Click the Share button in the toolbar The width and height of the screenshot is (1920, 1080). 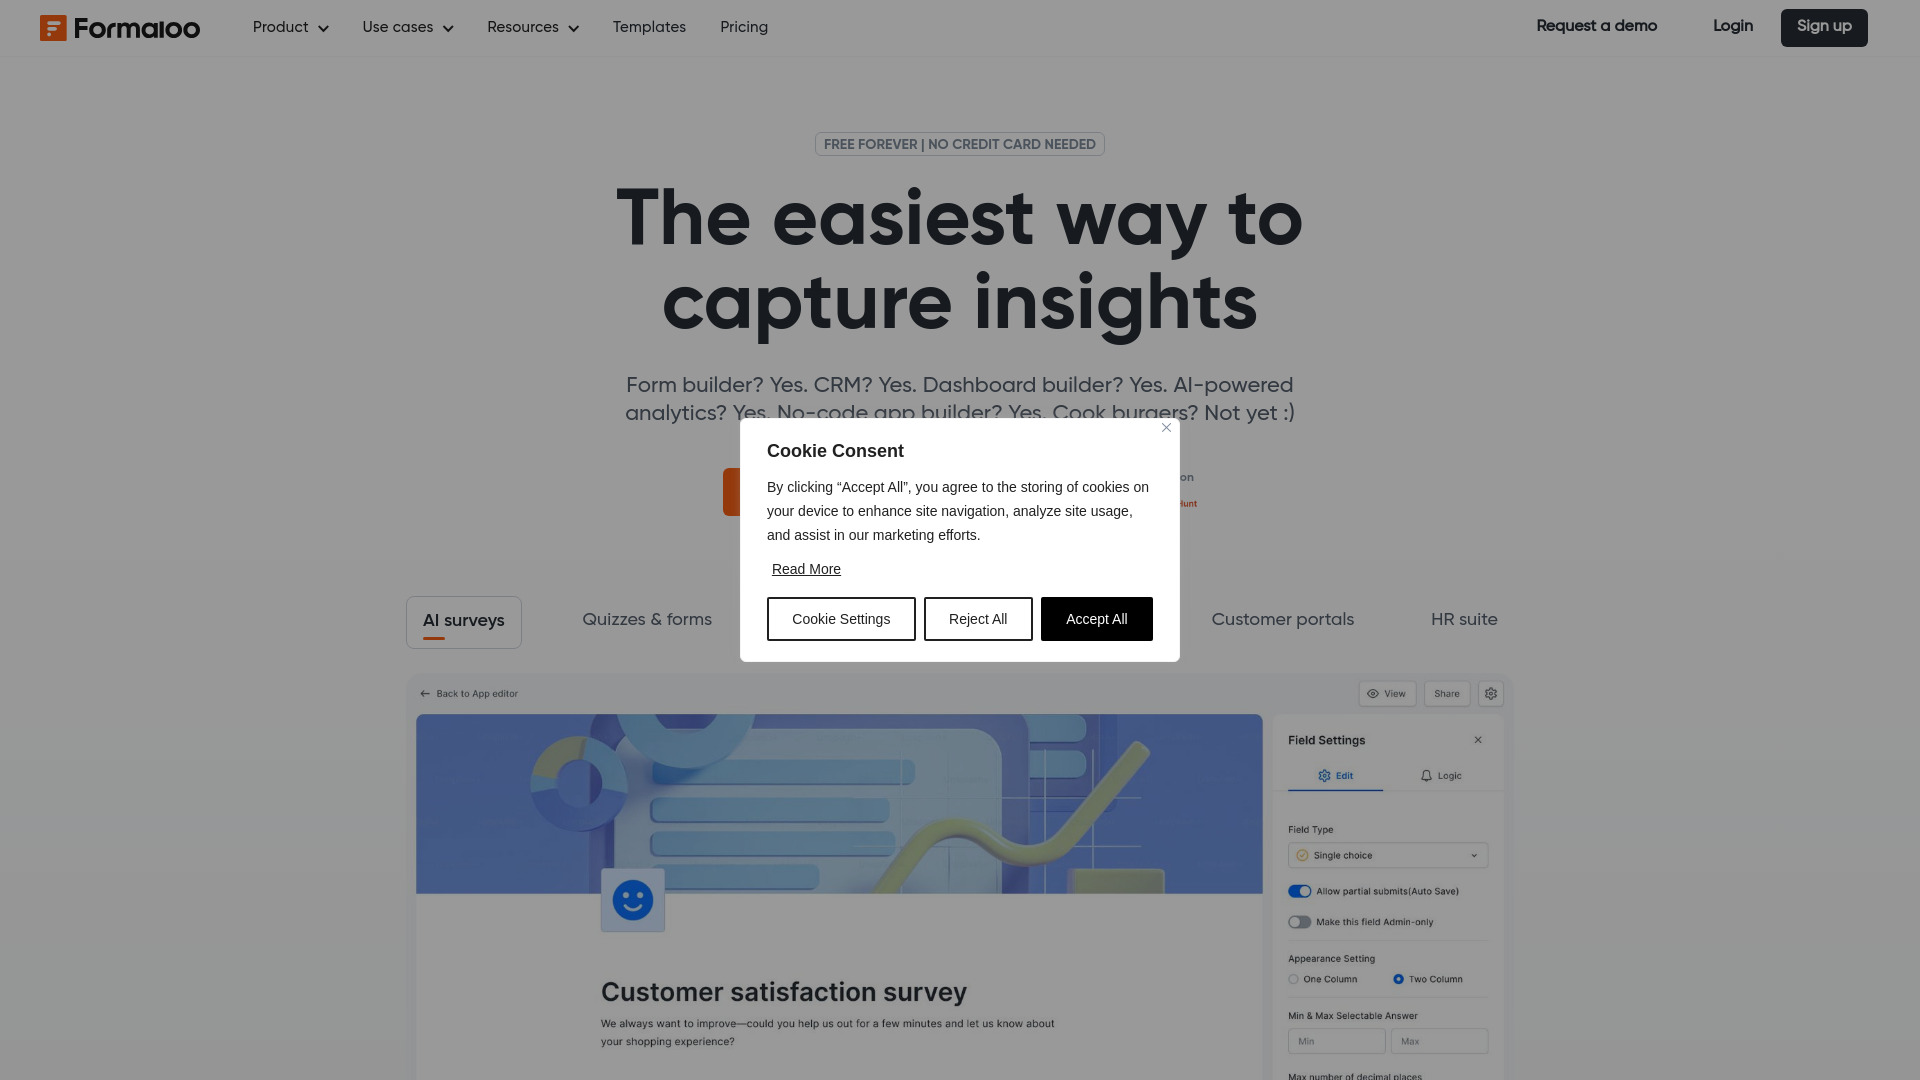[1447, 692]
